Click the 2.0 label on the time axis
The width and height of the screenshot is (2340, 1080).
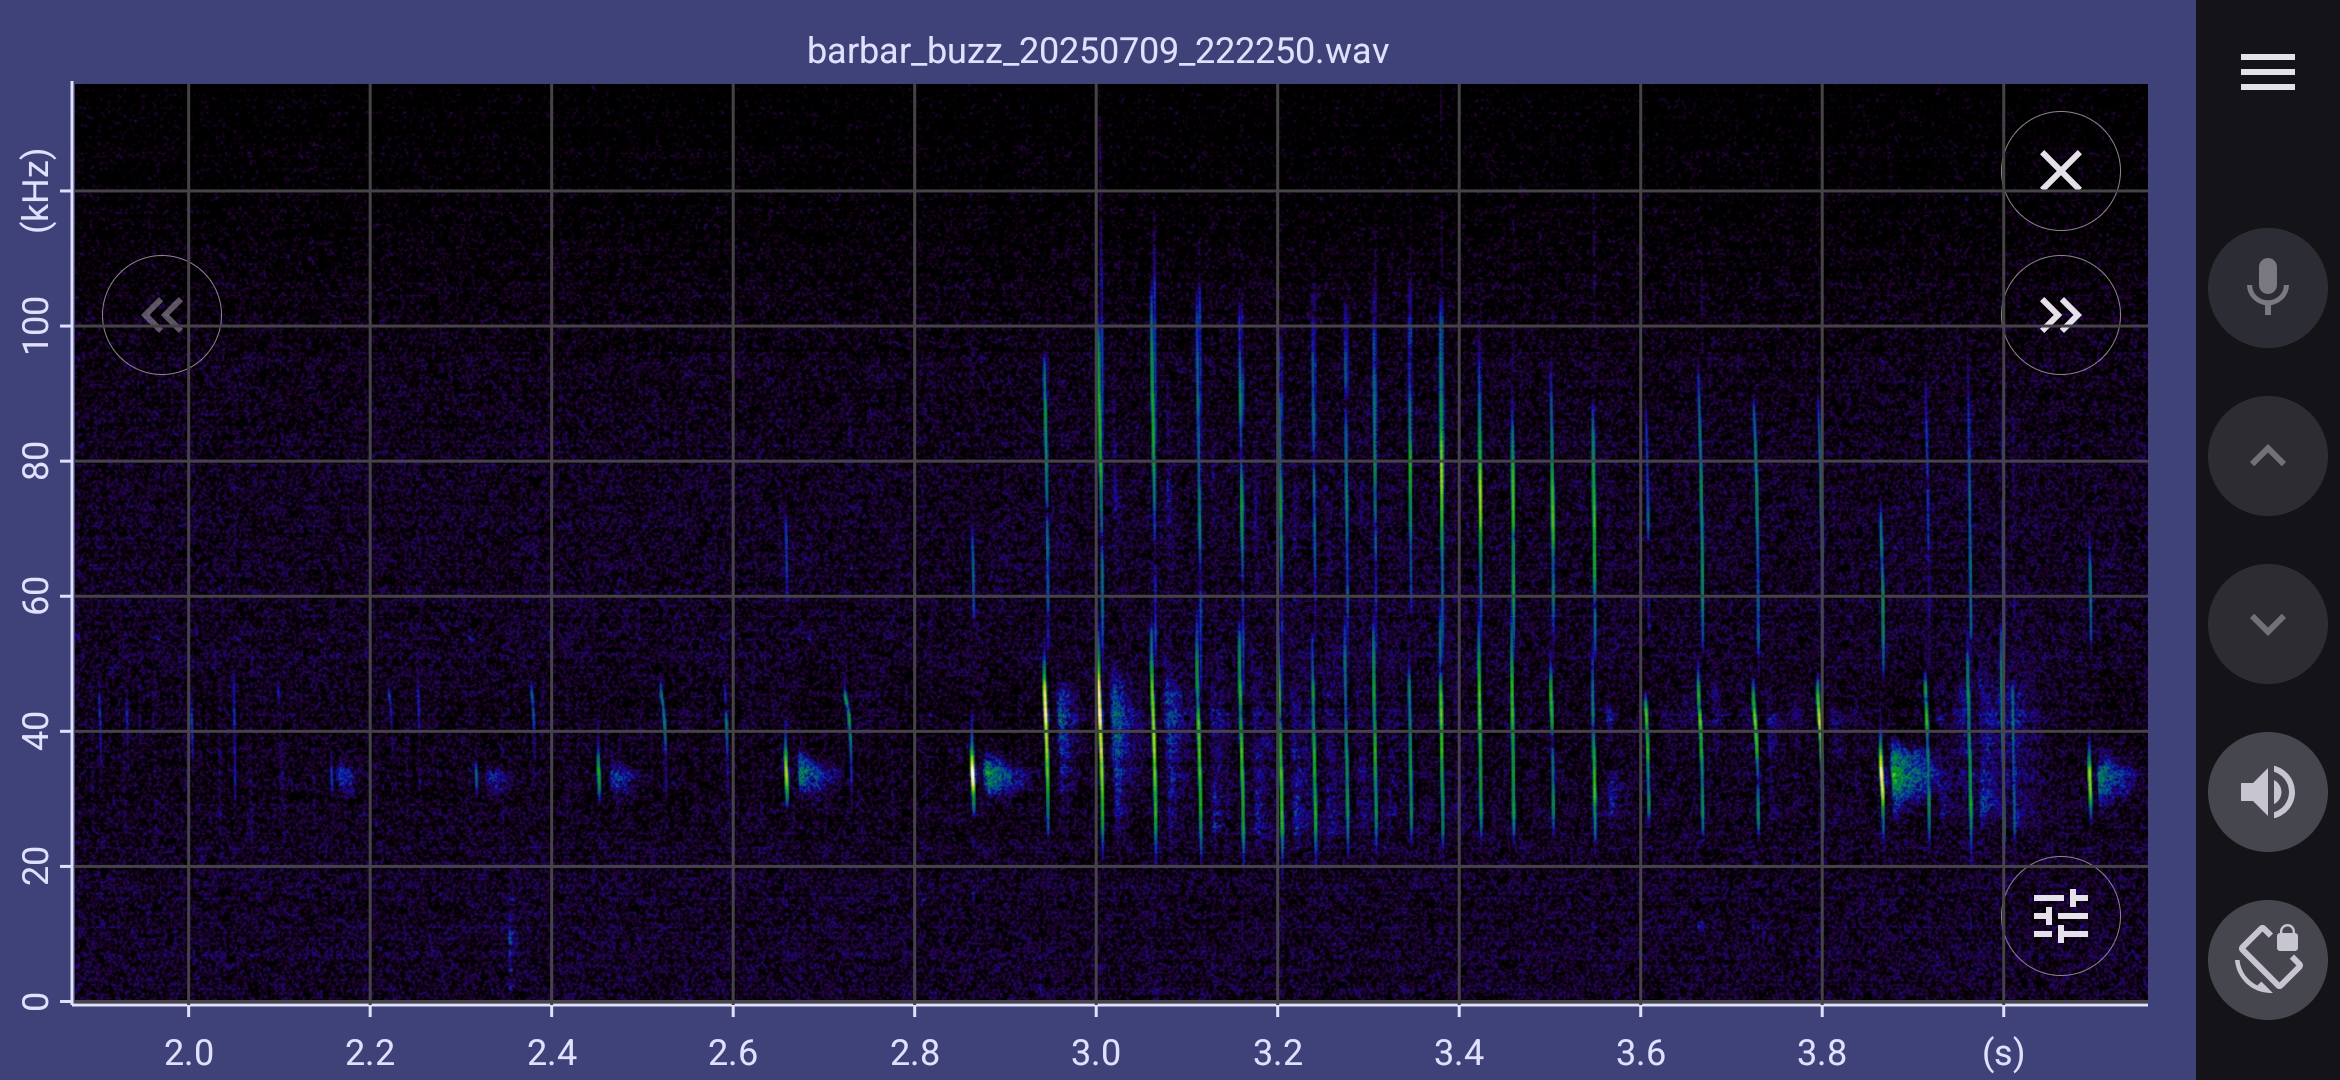click(x=188, y=1052)
